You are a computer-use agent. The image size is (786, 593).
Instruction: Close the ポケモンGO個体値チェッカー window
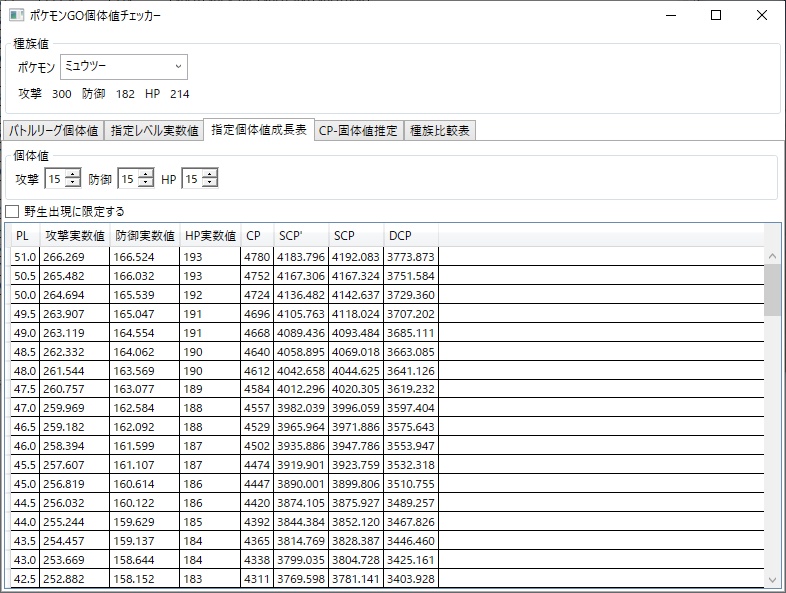(762, 15)
